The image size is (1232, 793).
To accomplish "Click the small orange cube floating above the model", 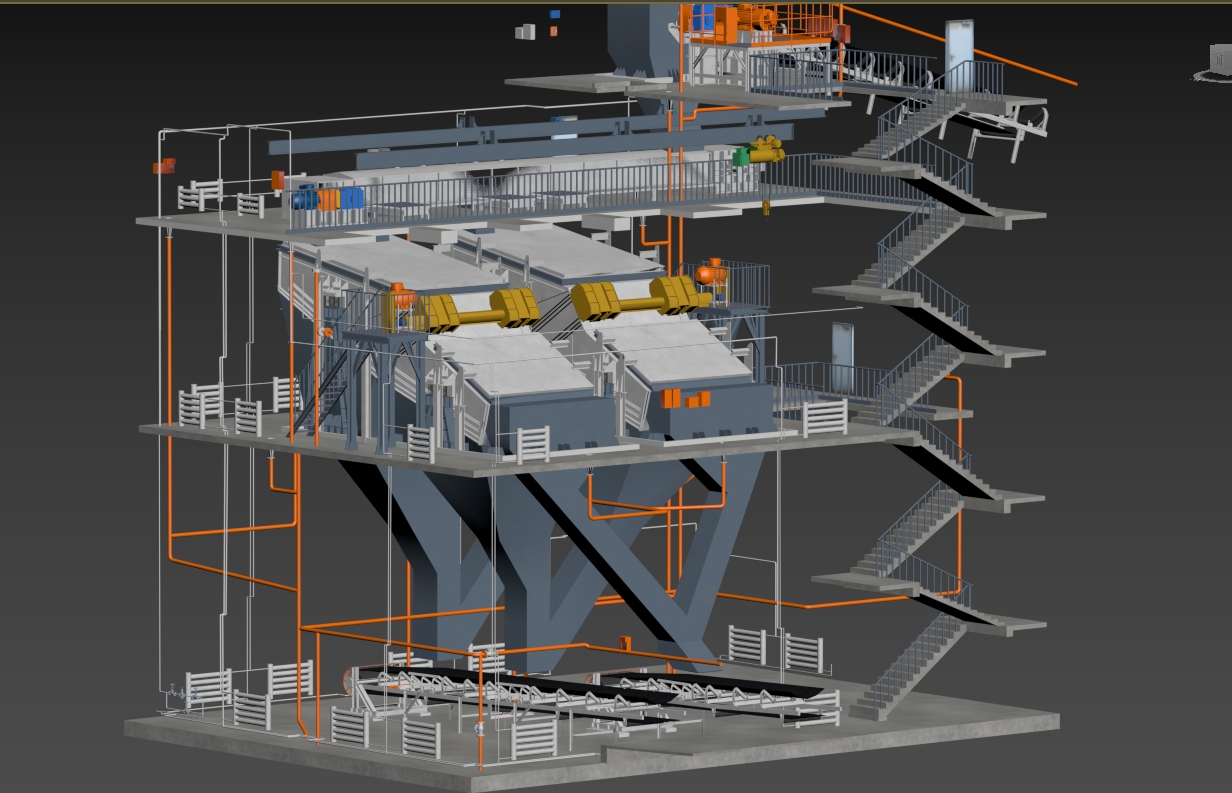I will [x=553, y=32].
